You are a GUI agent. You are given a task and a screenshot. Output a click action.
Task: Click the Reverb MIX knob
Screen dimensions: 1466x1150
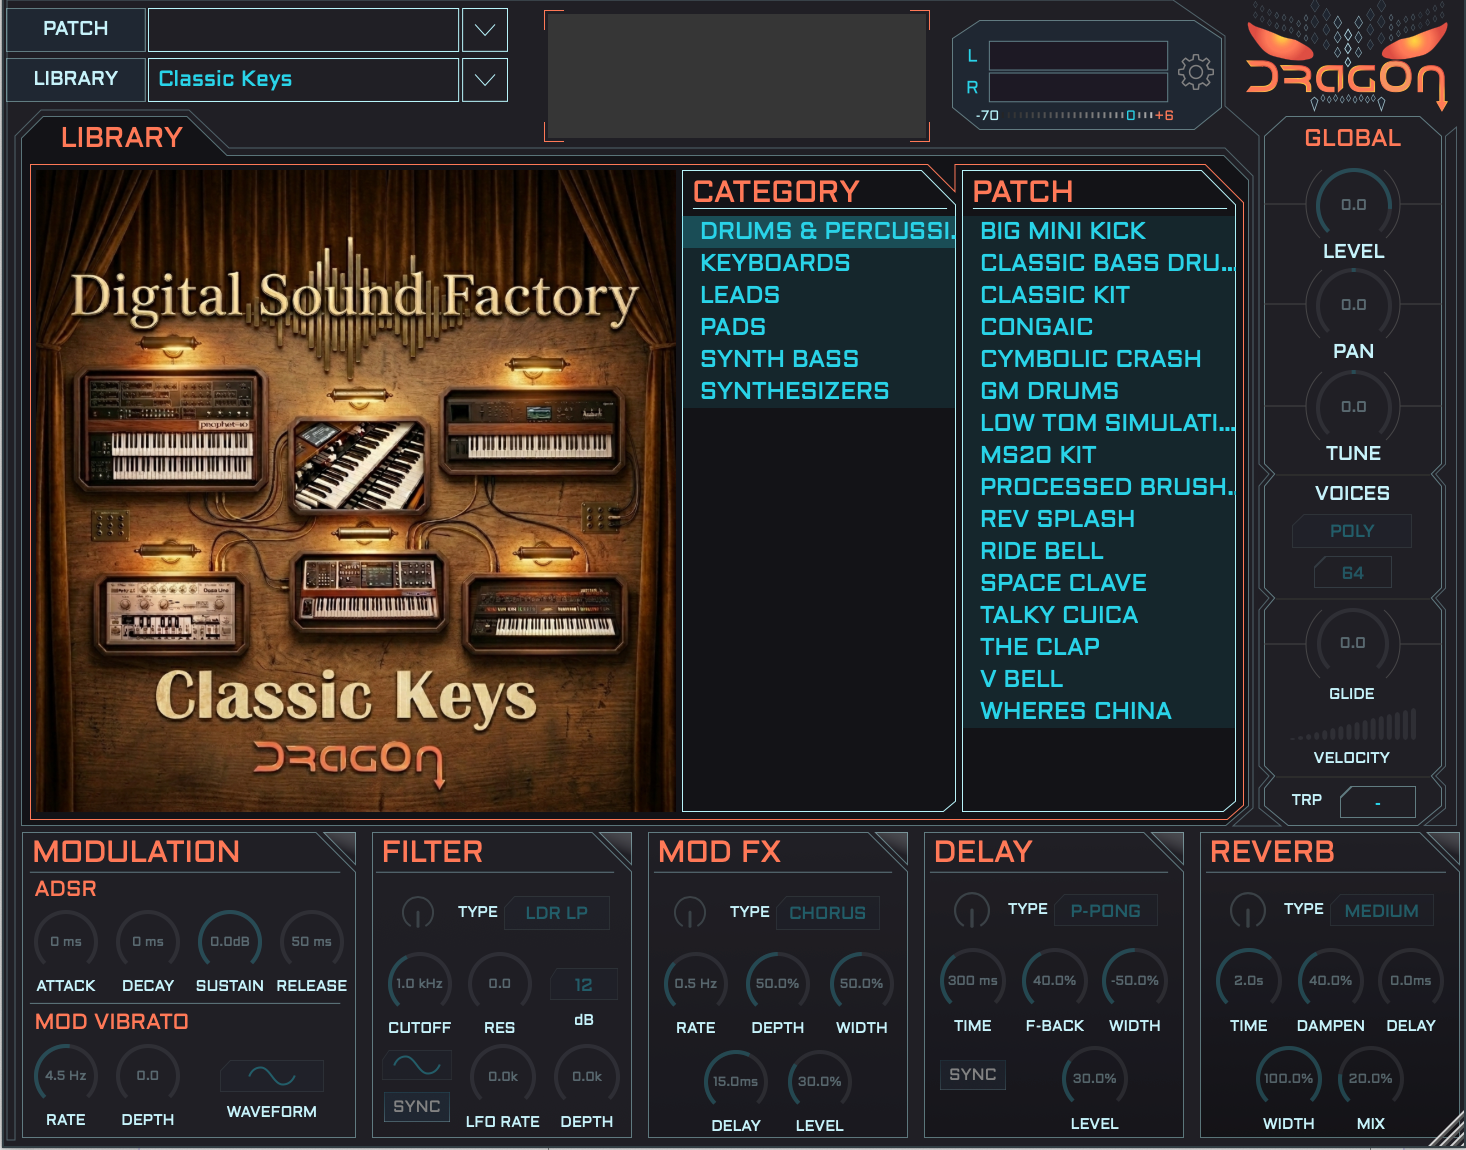pyautogui.click(x=1370, y=1079)
